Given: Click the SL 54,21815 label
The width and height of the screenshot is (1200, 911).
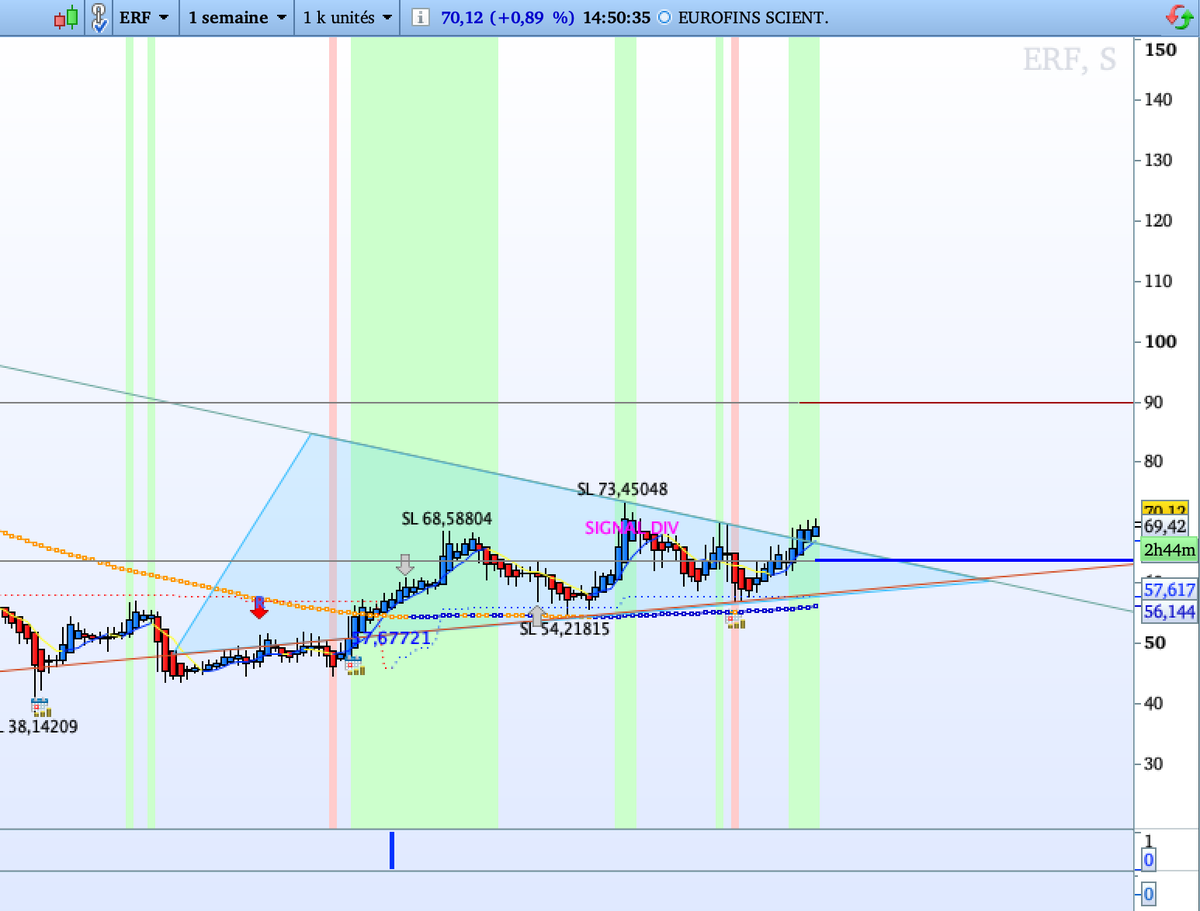Looking at the screenshot, I should (x=564, y=629).
